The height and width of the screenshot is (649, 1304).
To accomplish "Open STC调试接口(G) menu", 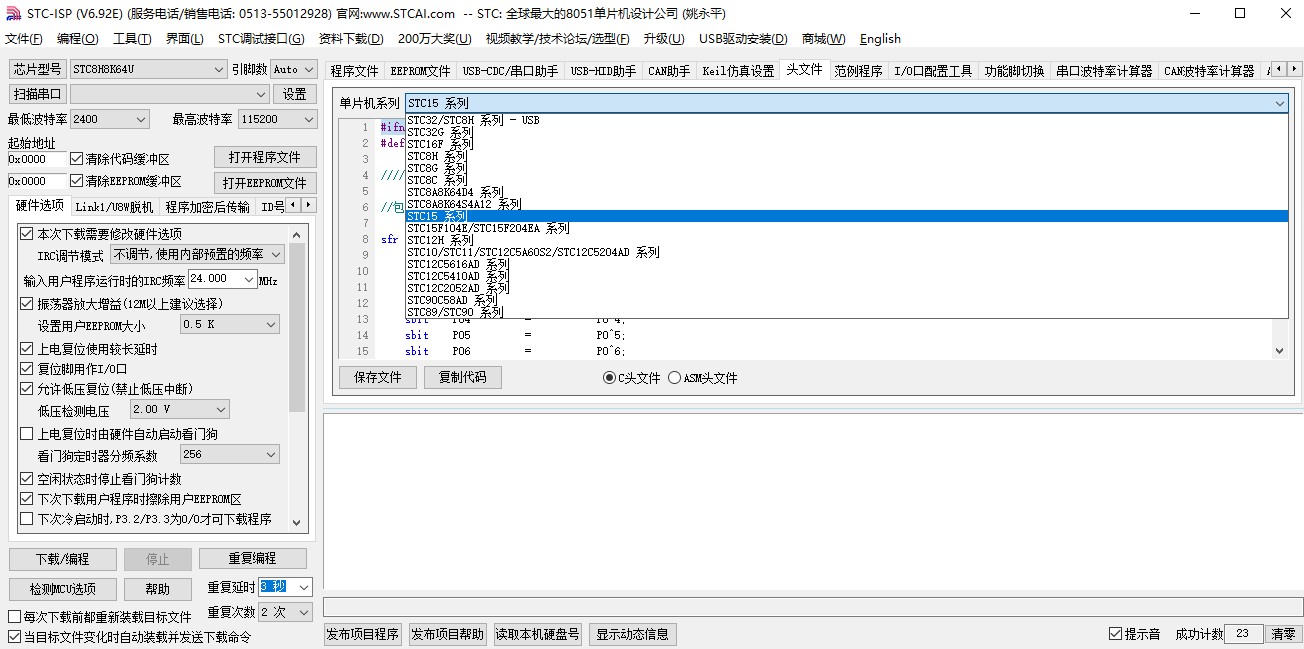I will coord(261,39).
